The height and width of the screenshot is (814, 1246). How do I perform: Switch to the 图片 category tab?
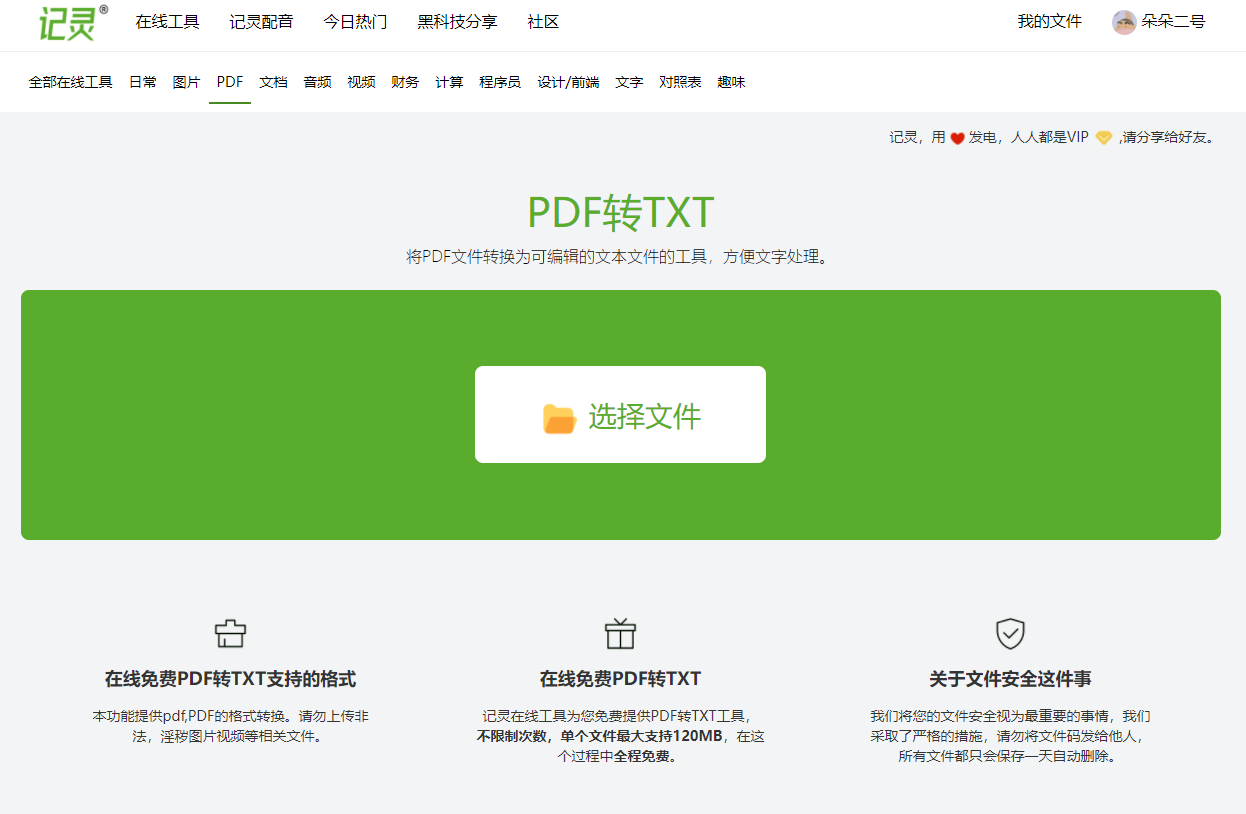coord(185,82)
